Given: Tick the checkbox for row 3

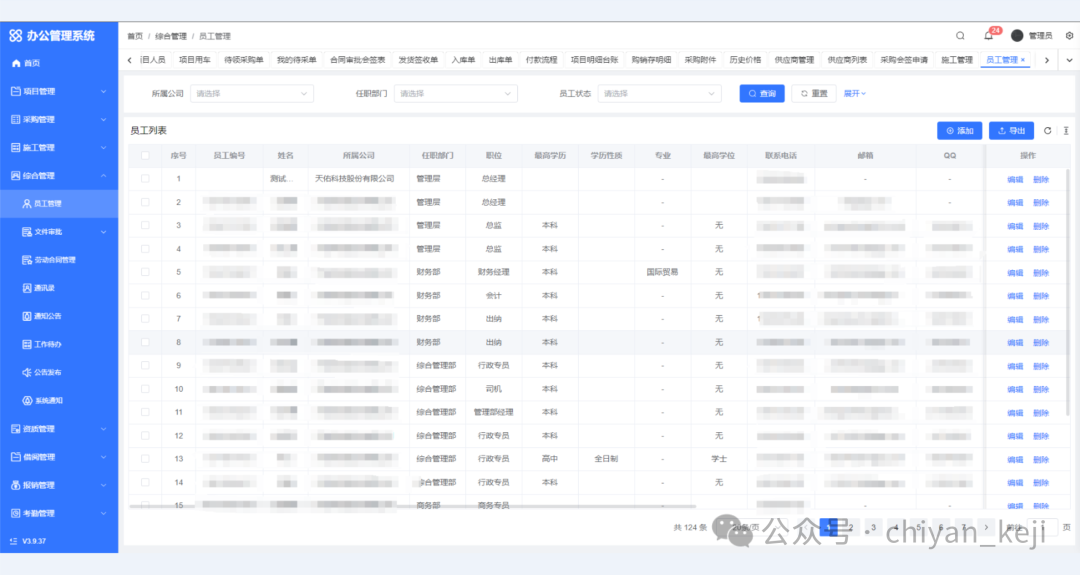Looking at the screenshot, I should [x=145, y=225].
